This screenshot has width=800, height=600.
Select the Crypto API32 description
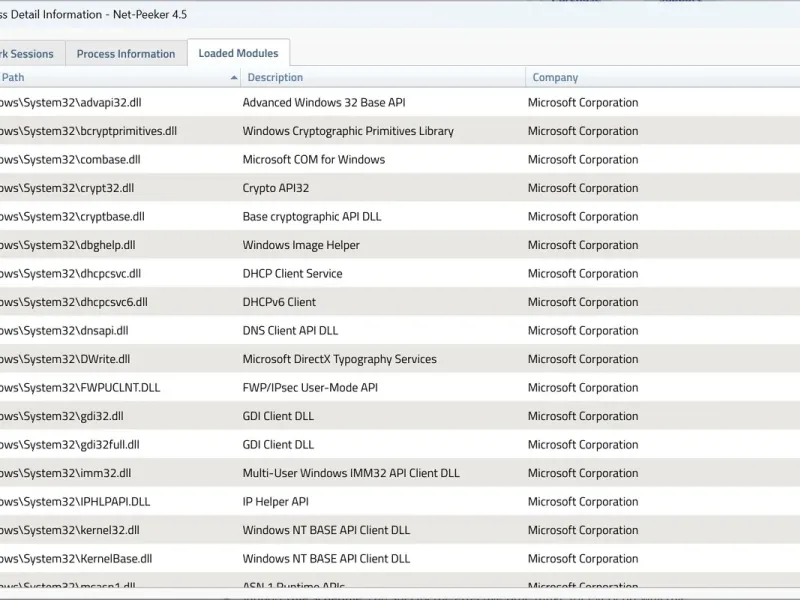click(276, 188)
